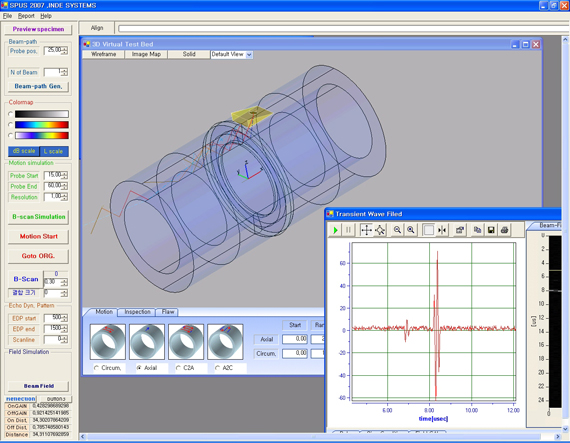Select the axes scroll crosshair tool
The width and height of the screenshot is (570, 443).
(366, 230)
